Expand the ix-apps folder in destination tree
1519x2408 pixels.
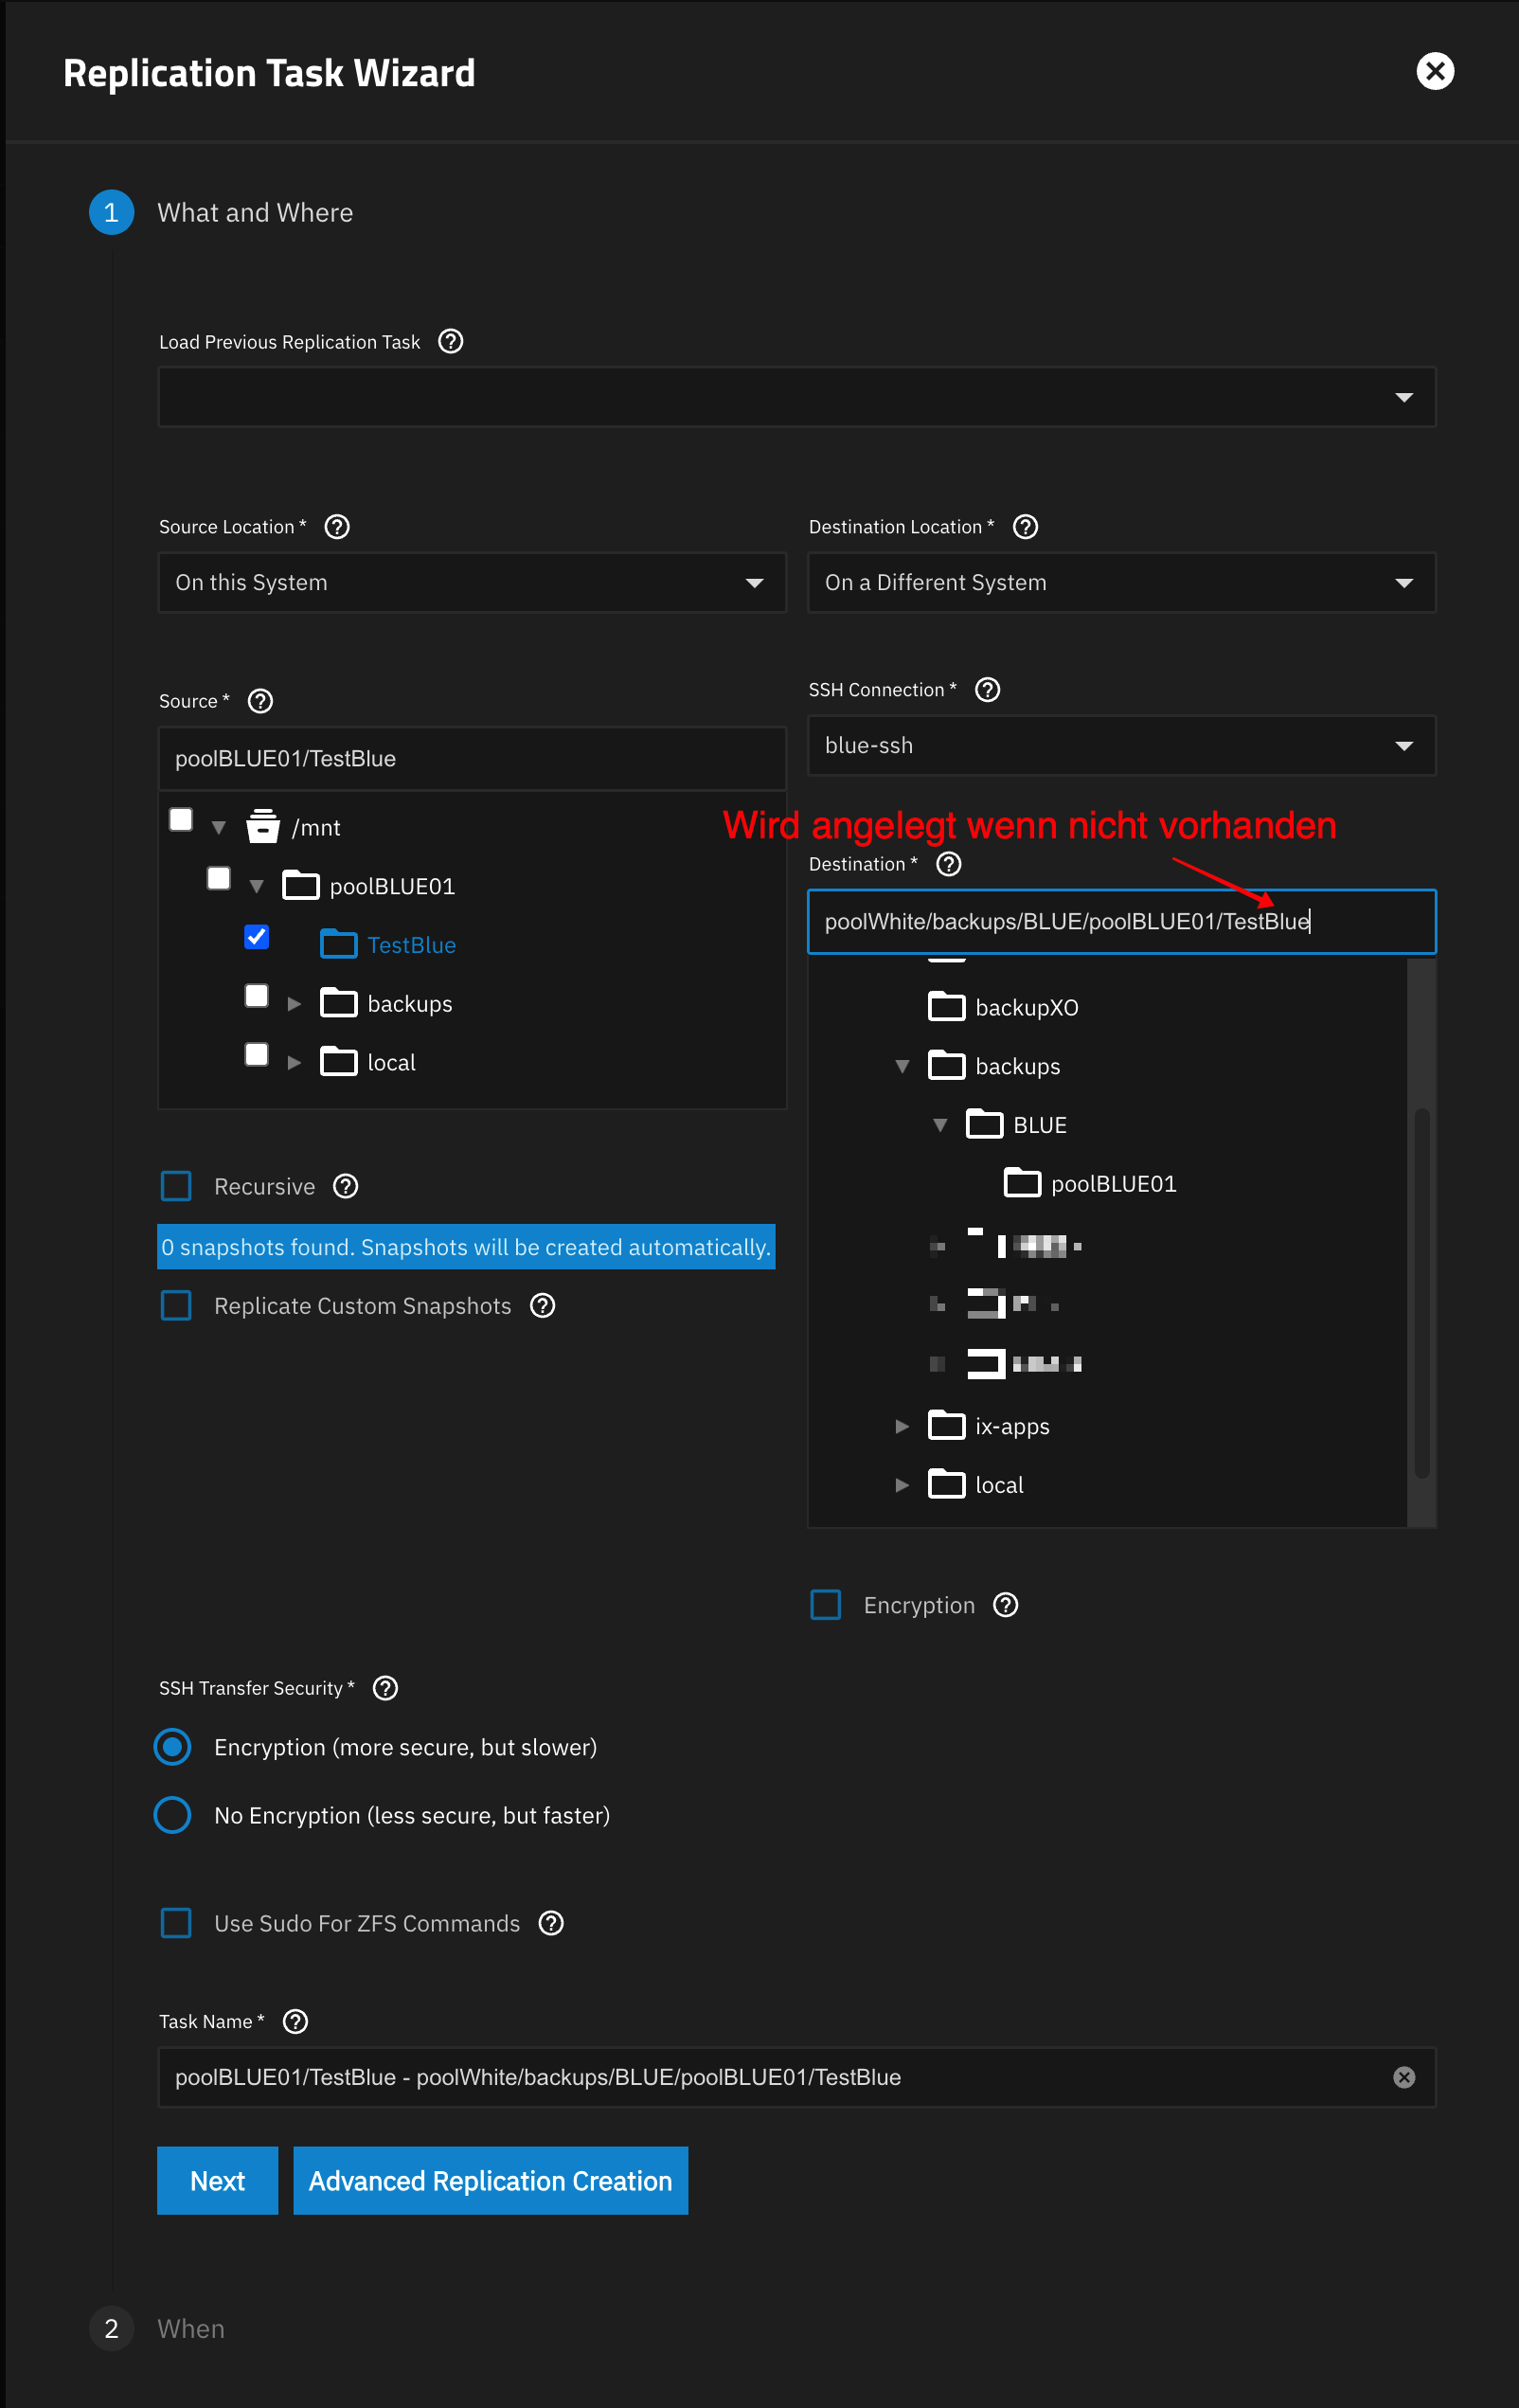point(902,1427)
